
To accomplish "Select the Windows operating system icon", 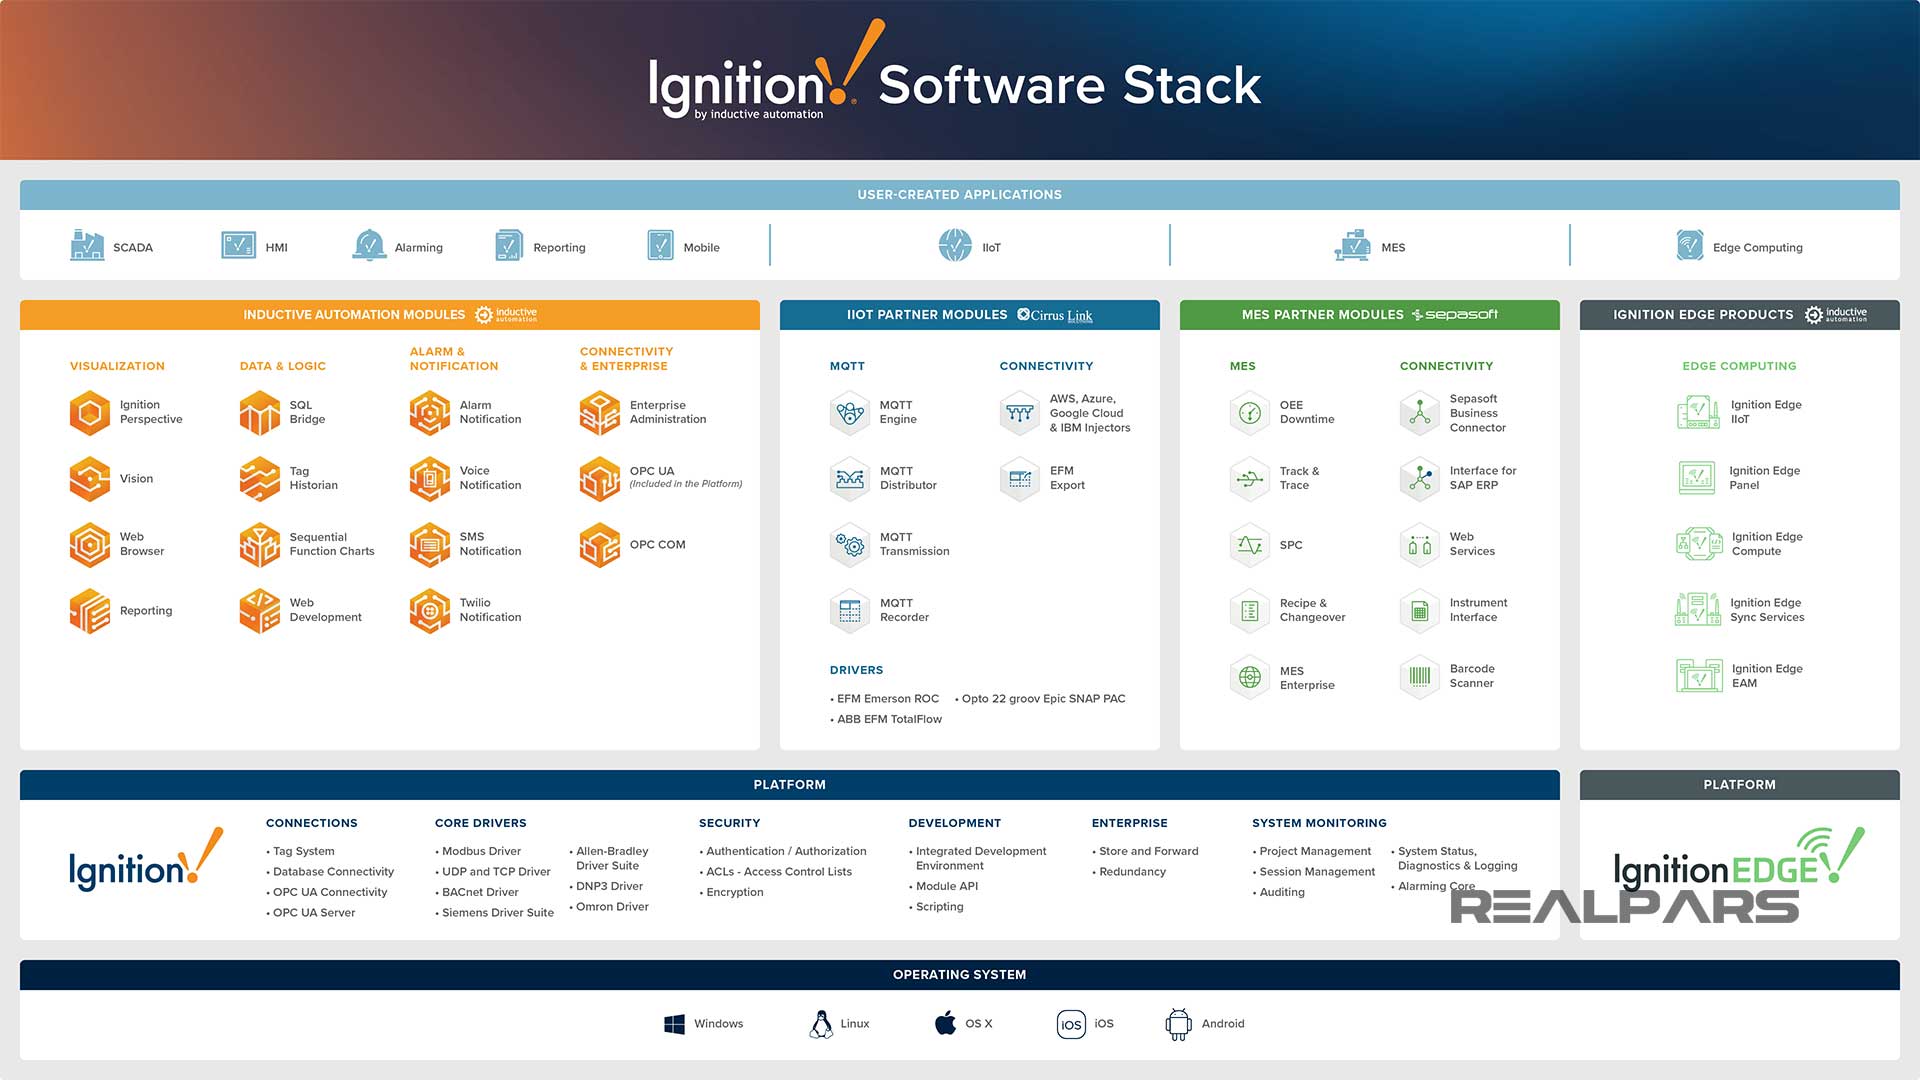I will pos(674,1024).
